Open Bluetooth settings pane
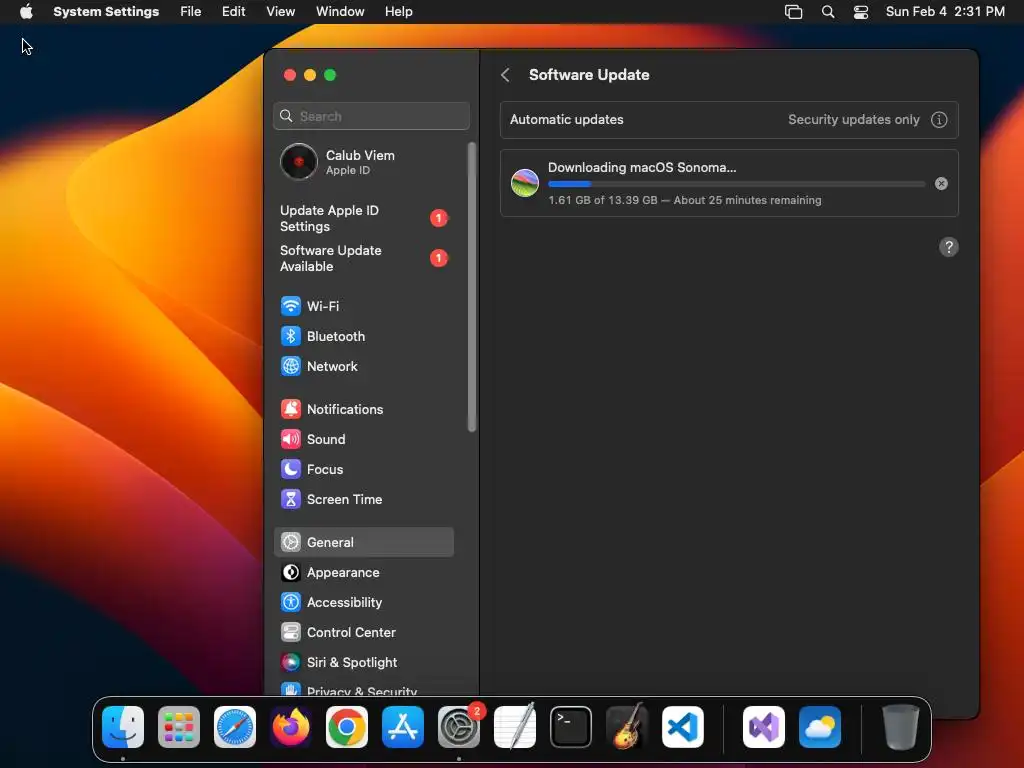 pos(363,336)
